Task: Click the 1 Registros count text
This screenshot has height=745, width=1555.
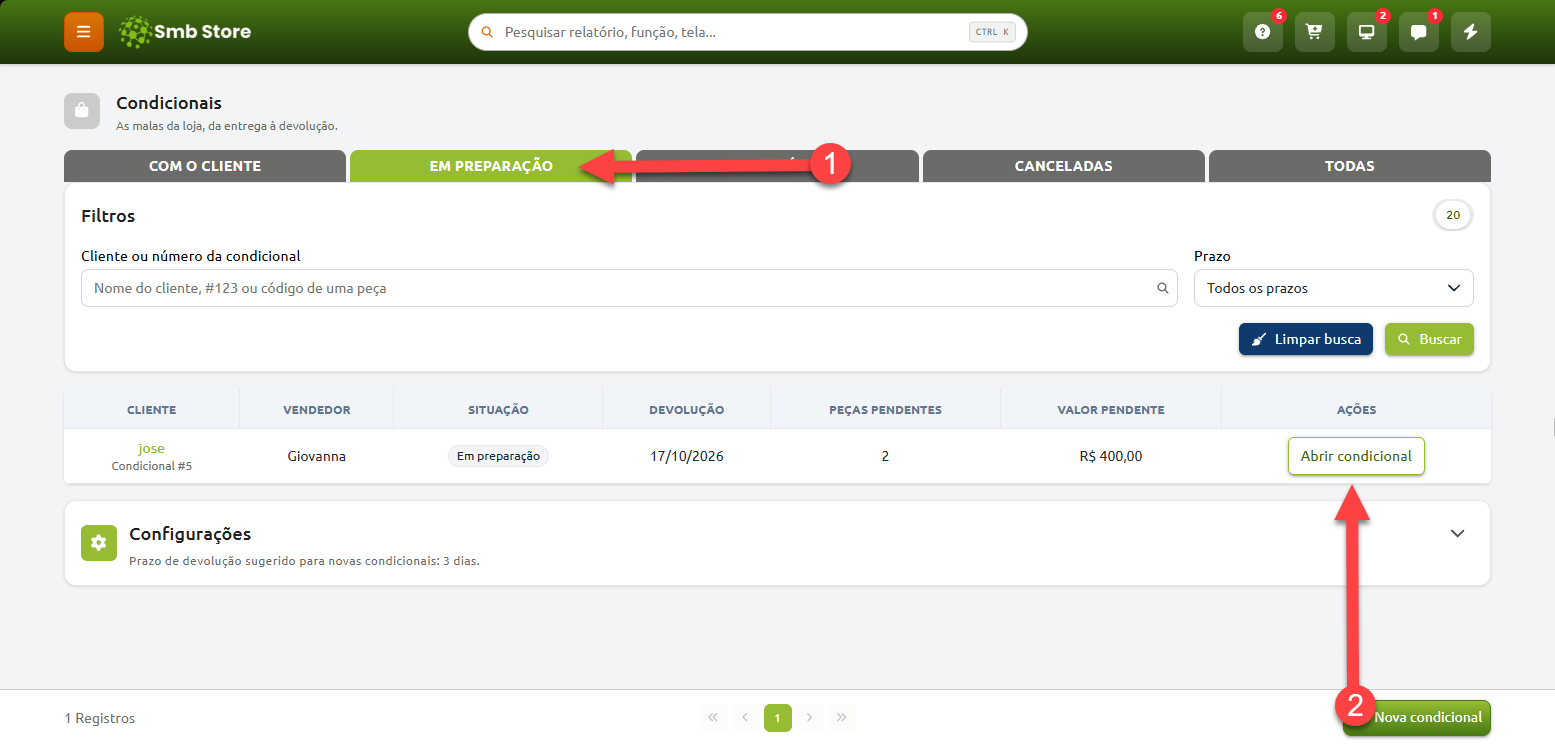Action: pos(100,718)
